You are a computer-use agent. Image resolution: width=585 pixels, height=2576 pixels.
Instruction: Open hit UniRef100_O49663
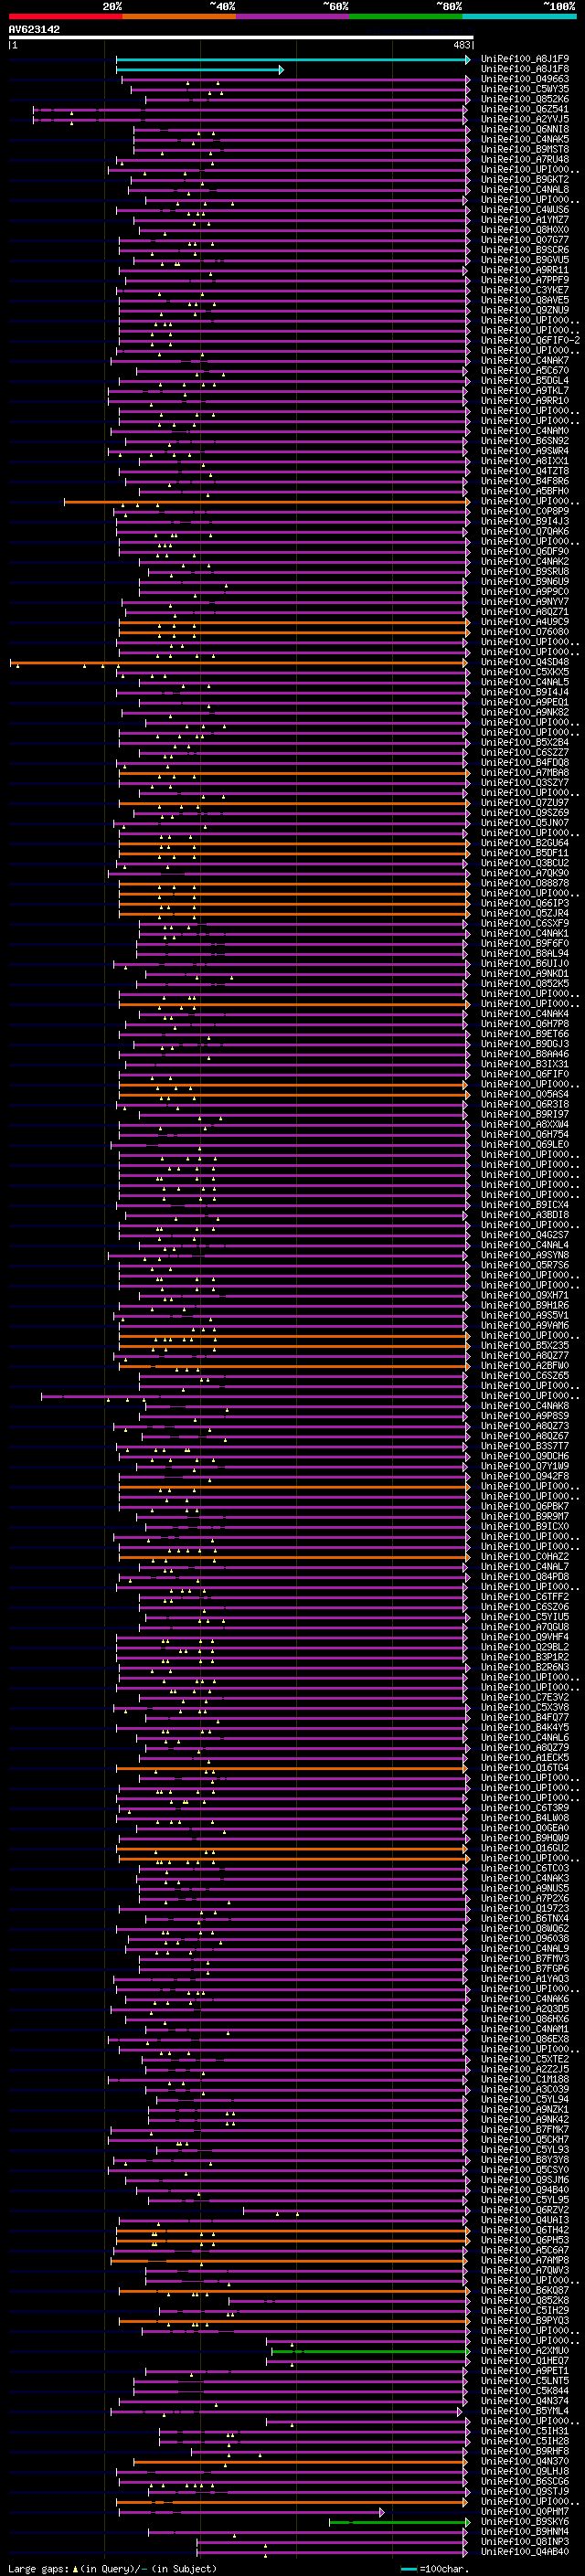[x=525, y=79]
